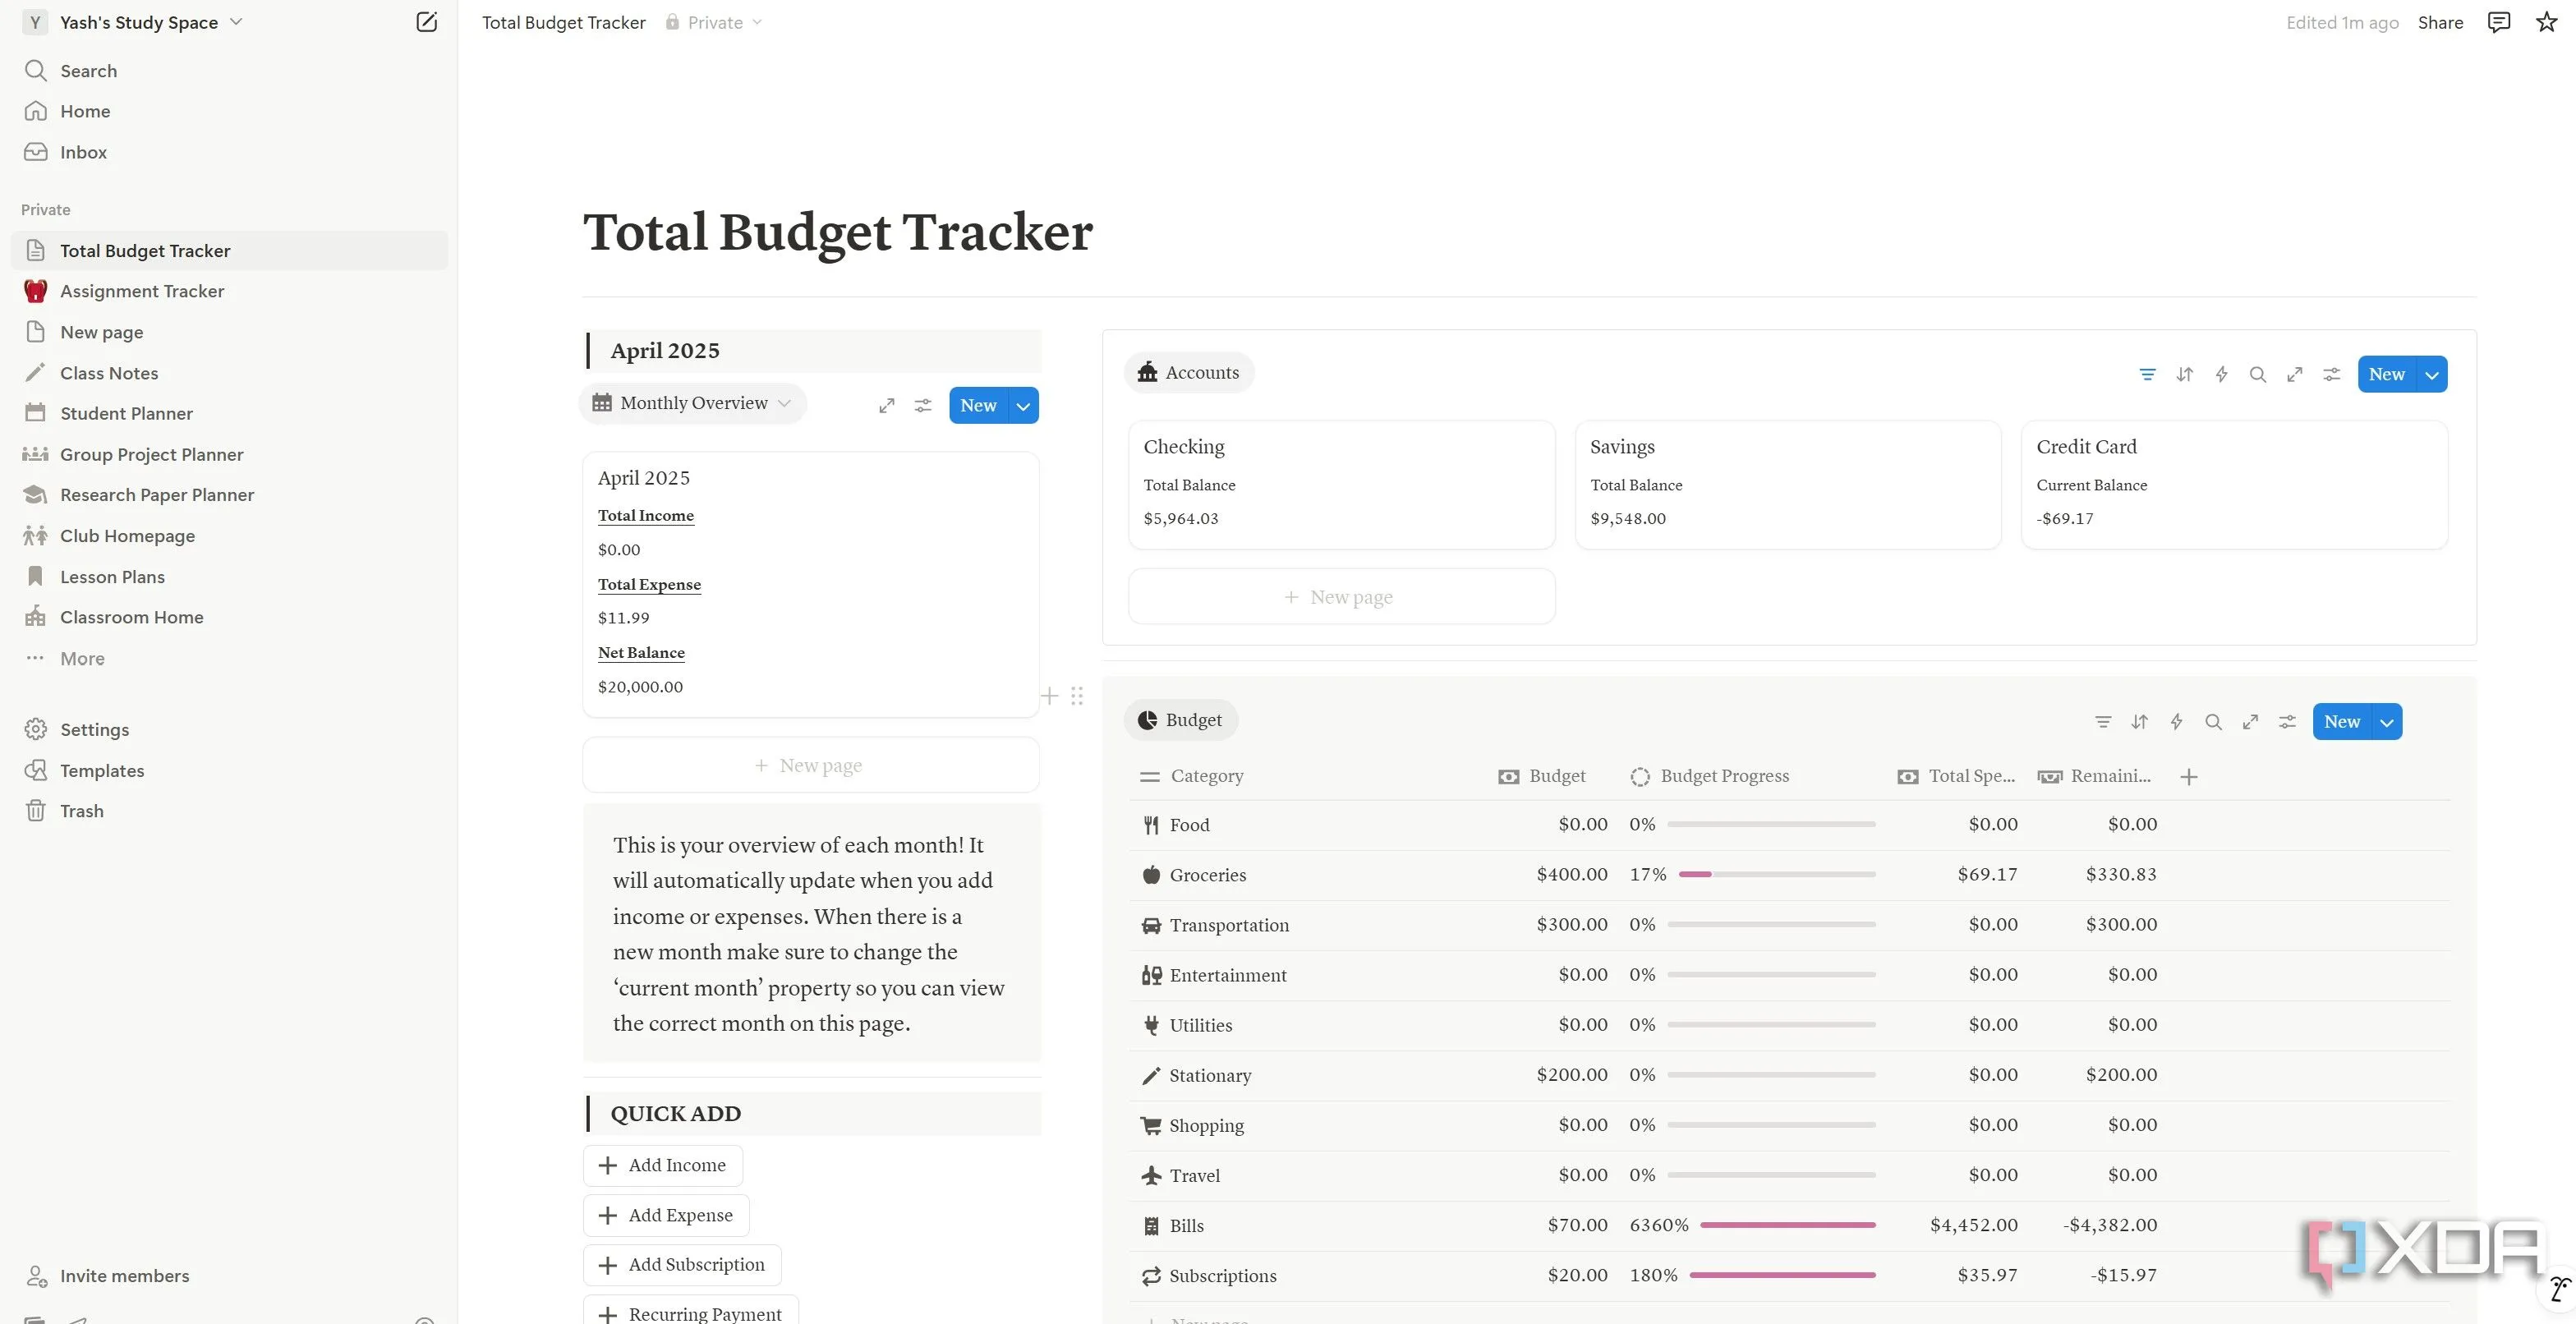The width and height of the screenshot is (2576, 1324).
Task: Open the Credit Card account card
Action: pos(2234,485)
